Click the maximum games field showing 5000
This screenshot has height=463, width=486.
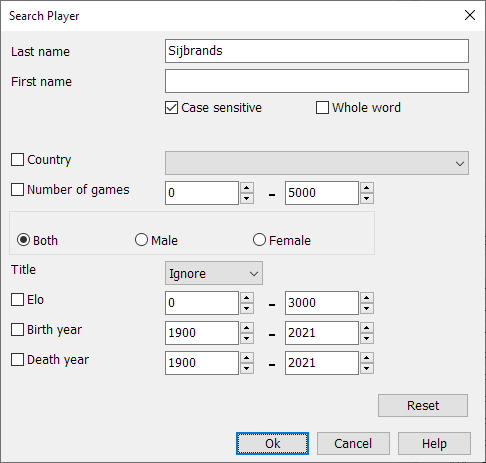(x=322, y=193)
